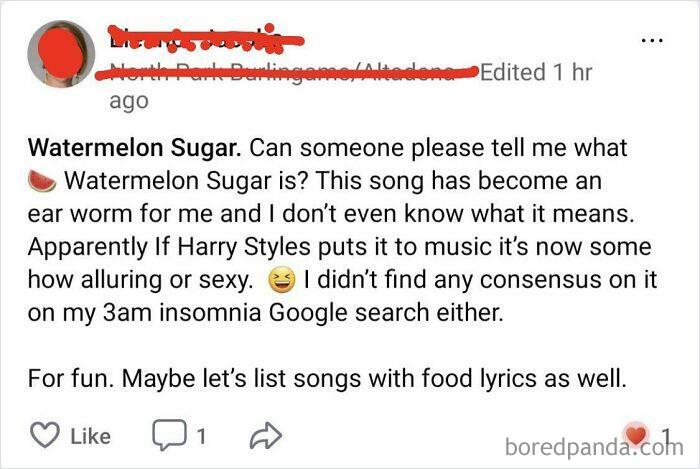The height and width of the screenshot is (469, 700).
Task: Click the word "ago" under the name
Action: click(127, 100)
